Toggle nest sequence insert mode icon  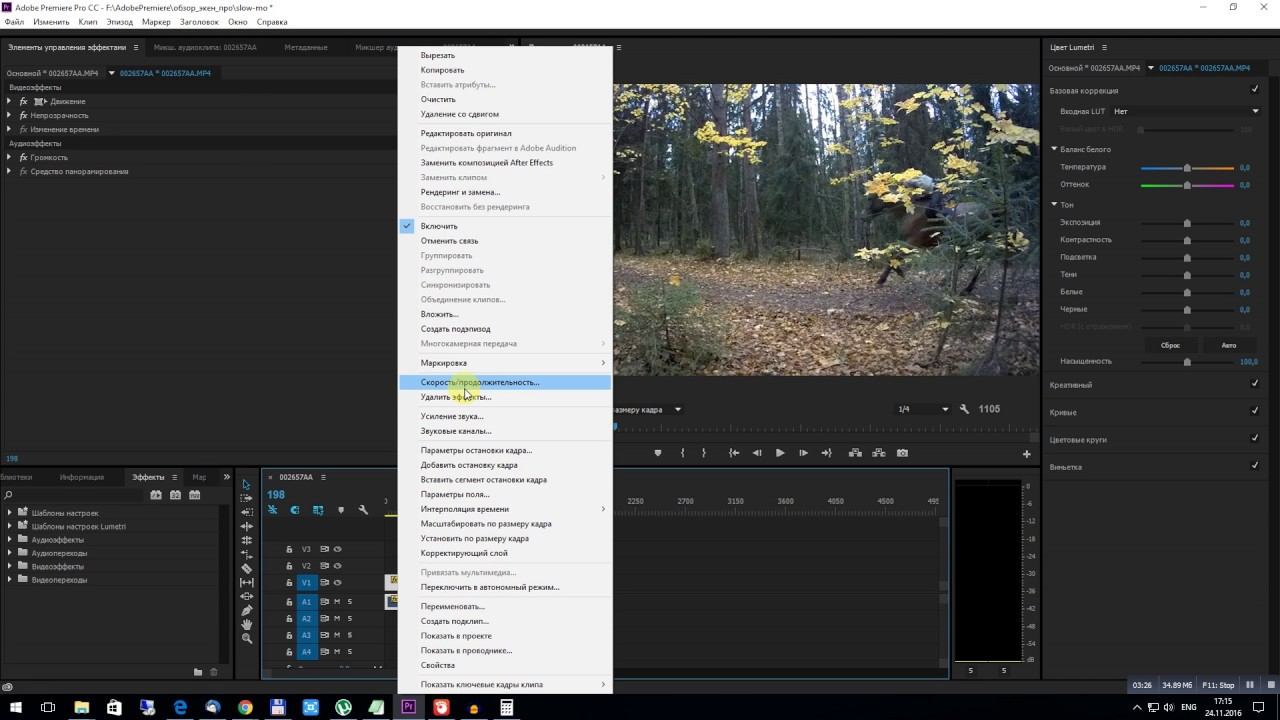pos(272,510)
